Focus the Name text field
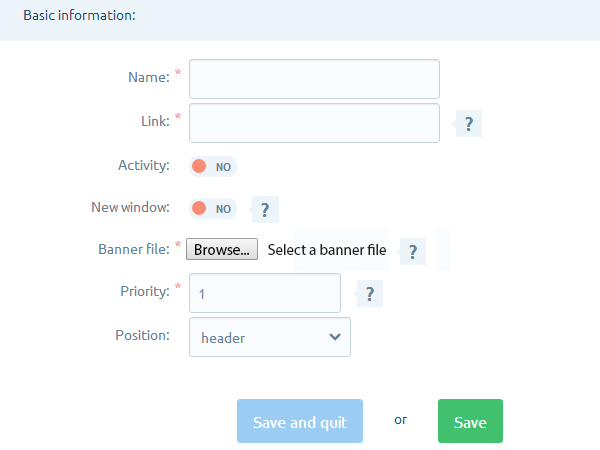Viewport: 600px width, 450px height. (314, 79)
